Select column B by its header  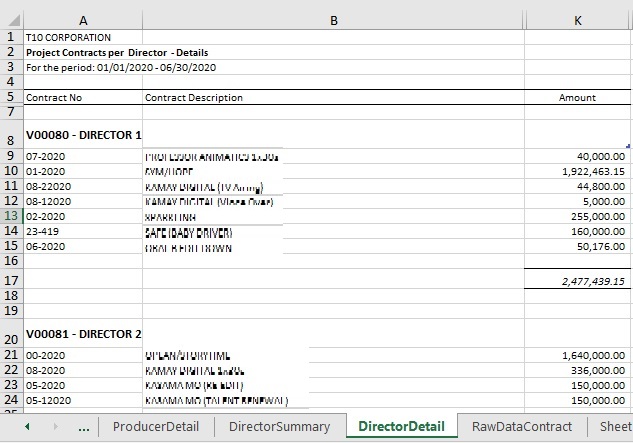coord(333,18)
